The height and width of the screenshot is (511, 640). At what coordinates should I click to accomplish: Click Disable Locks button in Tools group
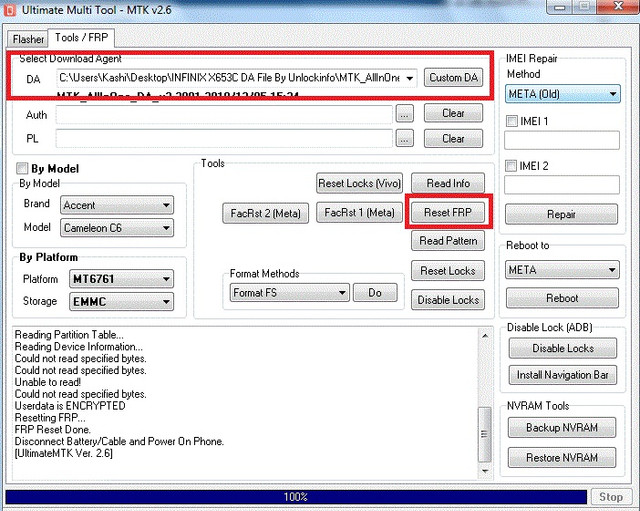pyautogui.click(x=448, y=300)
